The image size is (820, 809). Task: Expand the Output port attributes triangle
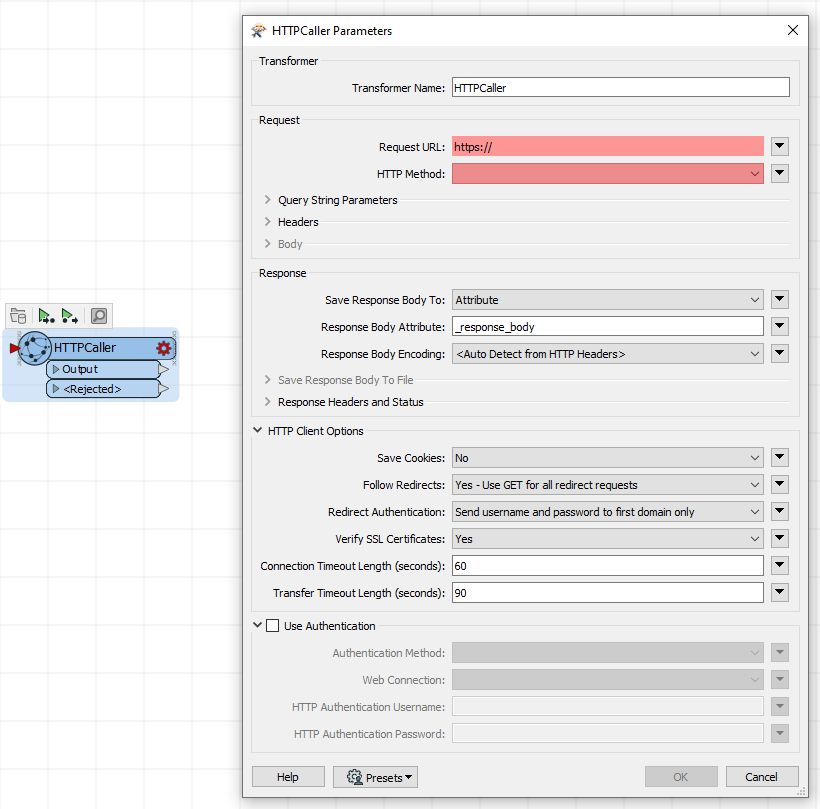coord(56,369)
